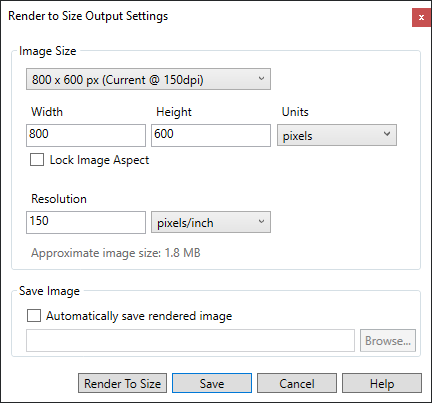
Task: Check Automatically save rendered image box
Action: click(x=34, y=315)
